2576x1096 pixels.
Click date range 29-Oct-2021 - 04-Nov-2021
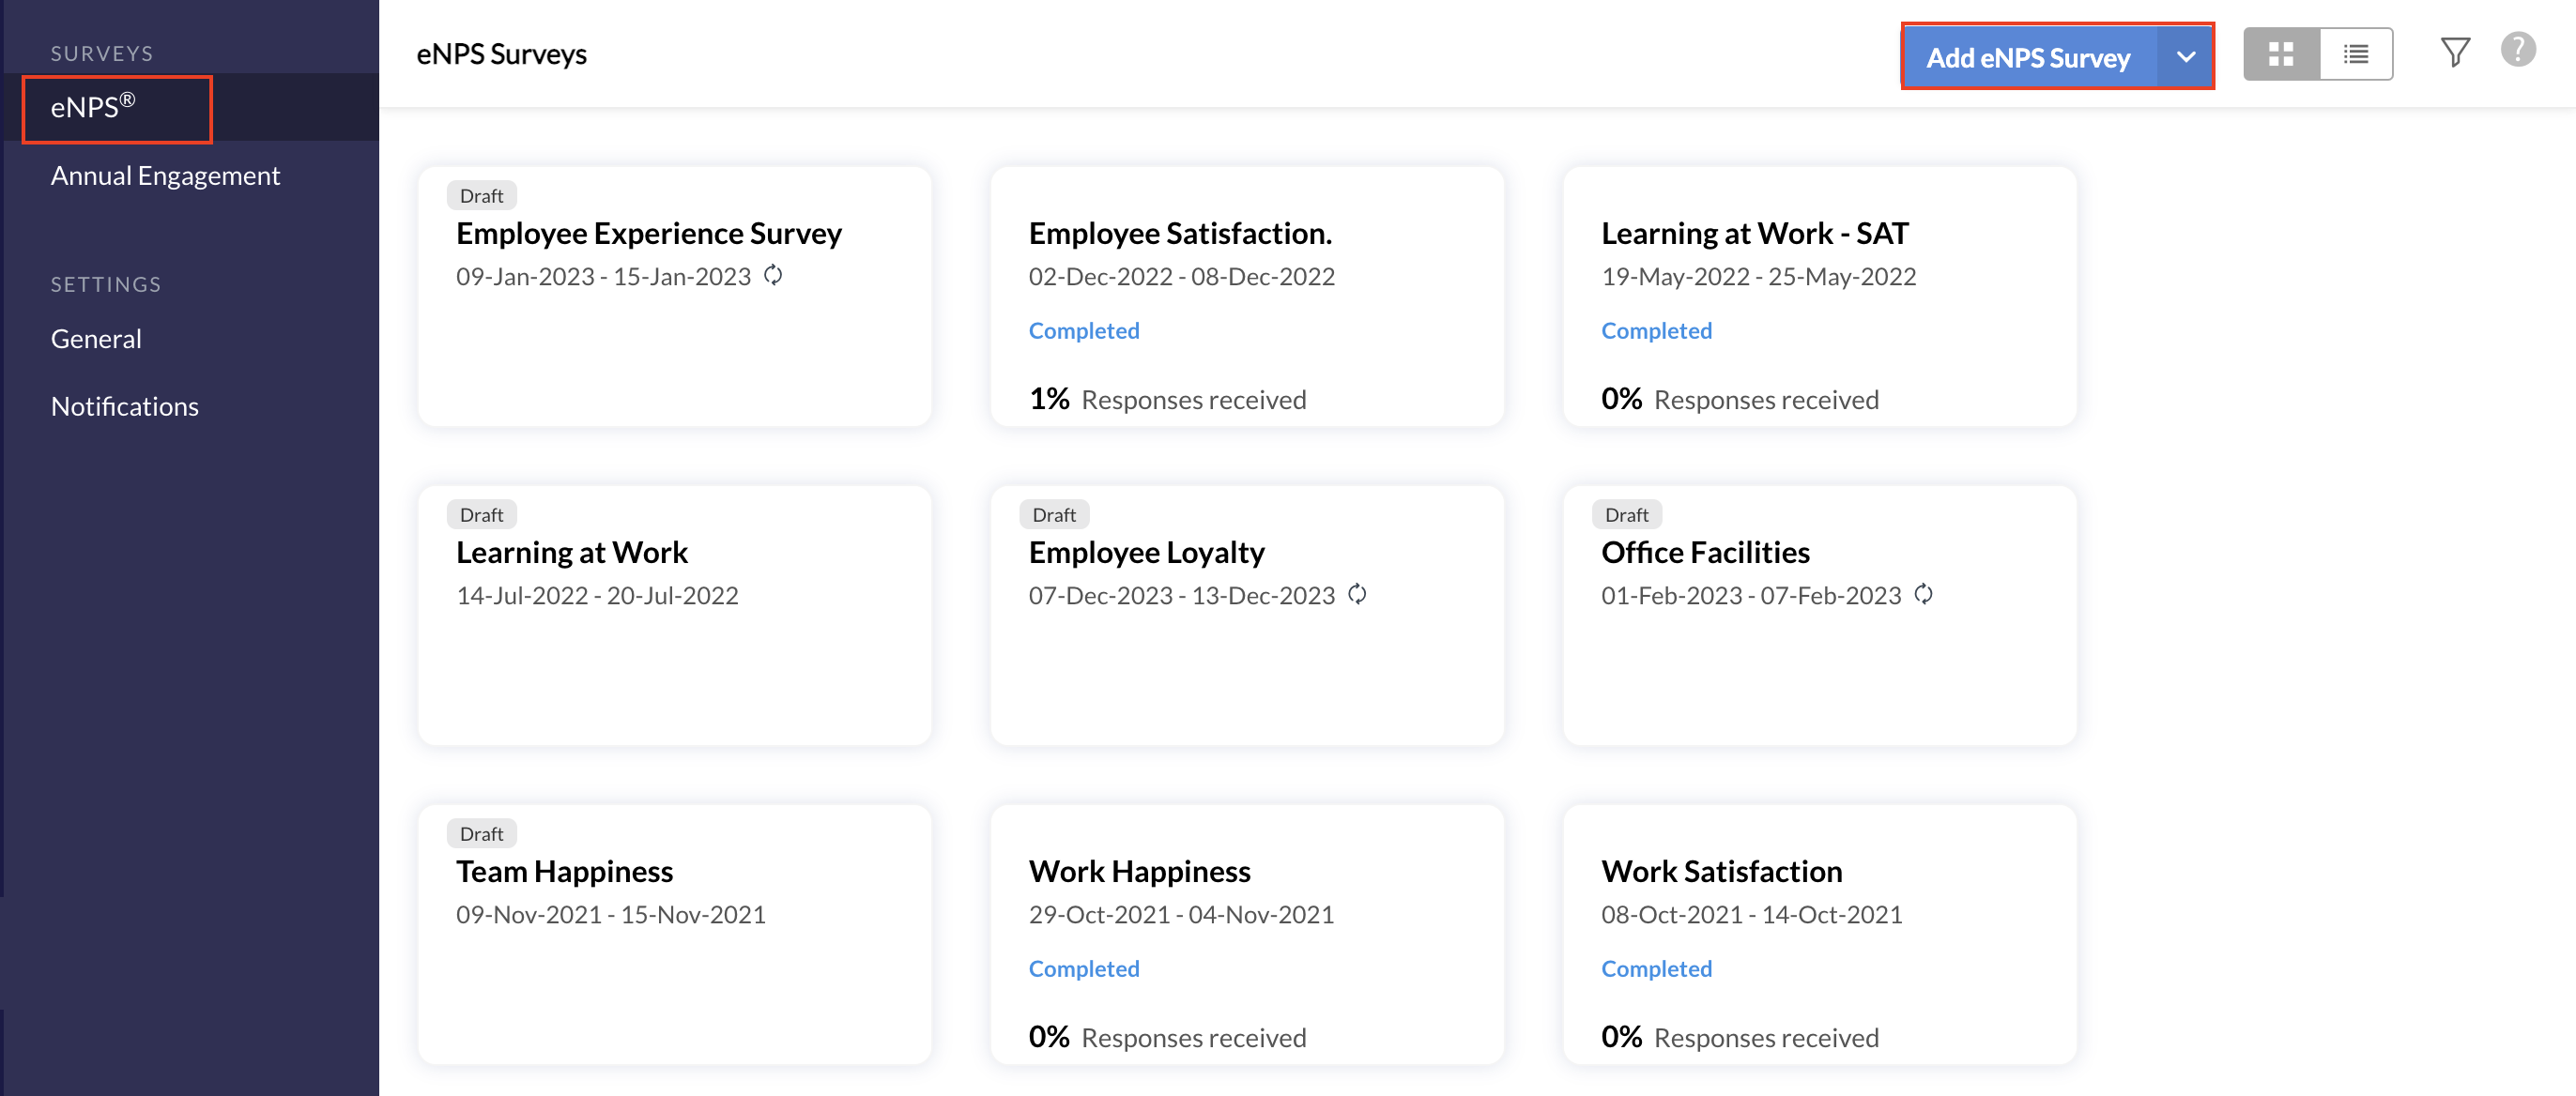[1181, 914]
